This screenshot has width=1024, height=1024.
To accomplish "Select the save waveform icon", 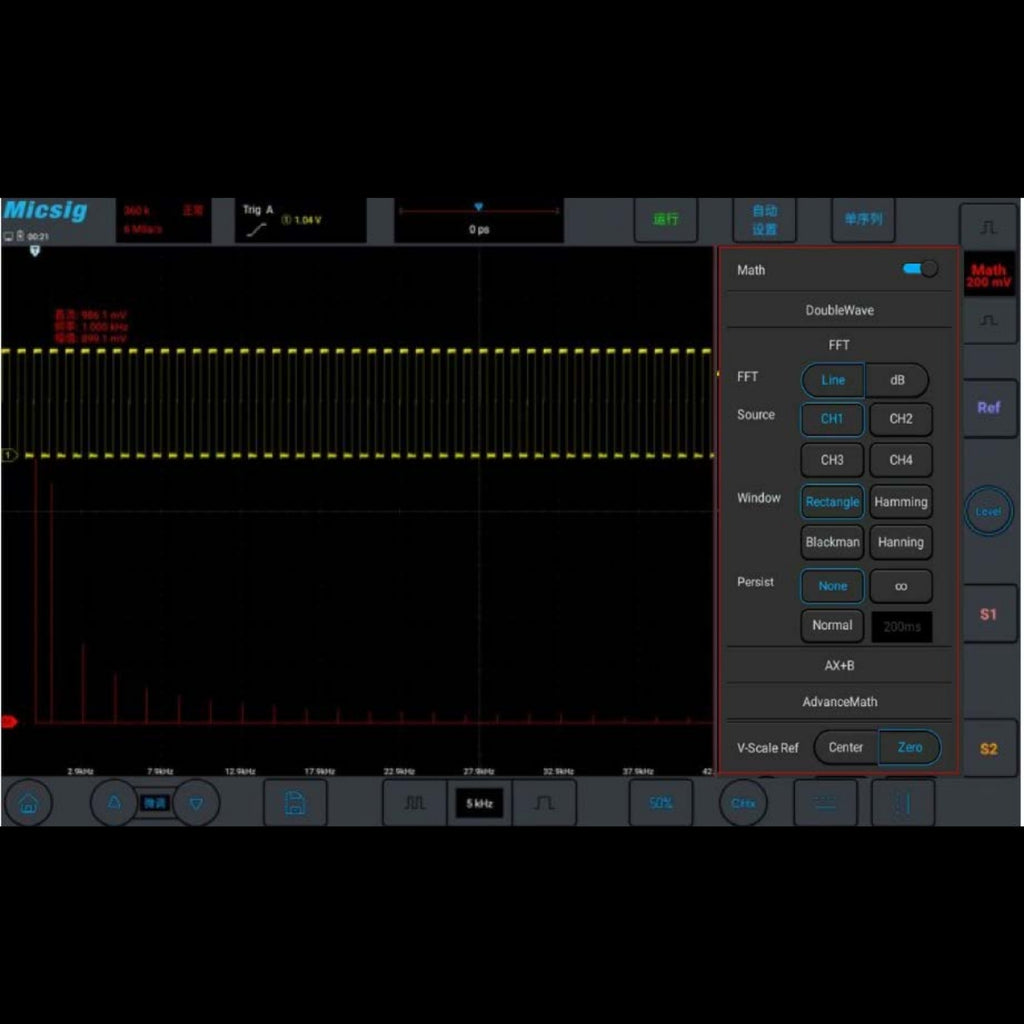I will point(295,802).
